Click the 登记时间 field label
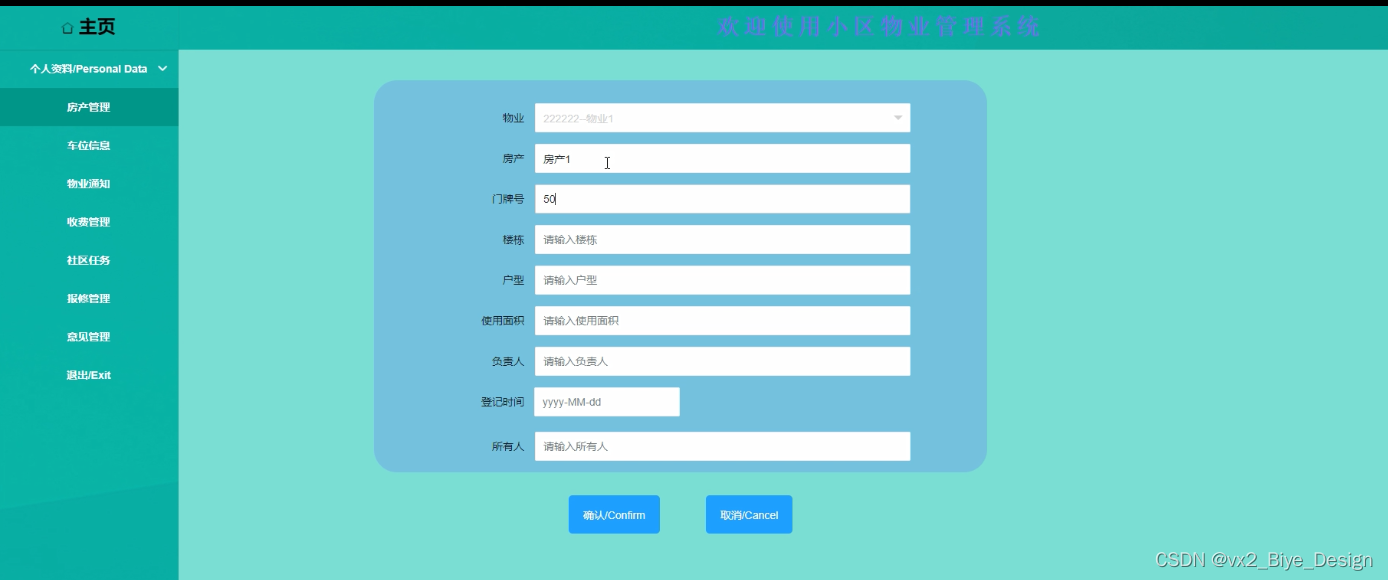The height and width of the screenshot is (580, 1388). point(502,402)
